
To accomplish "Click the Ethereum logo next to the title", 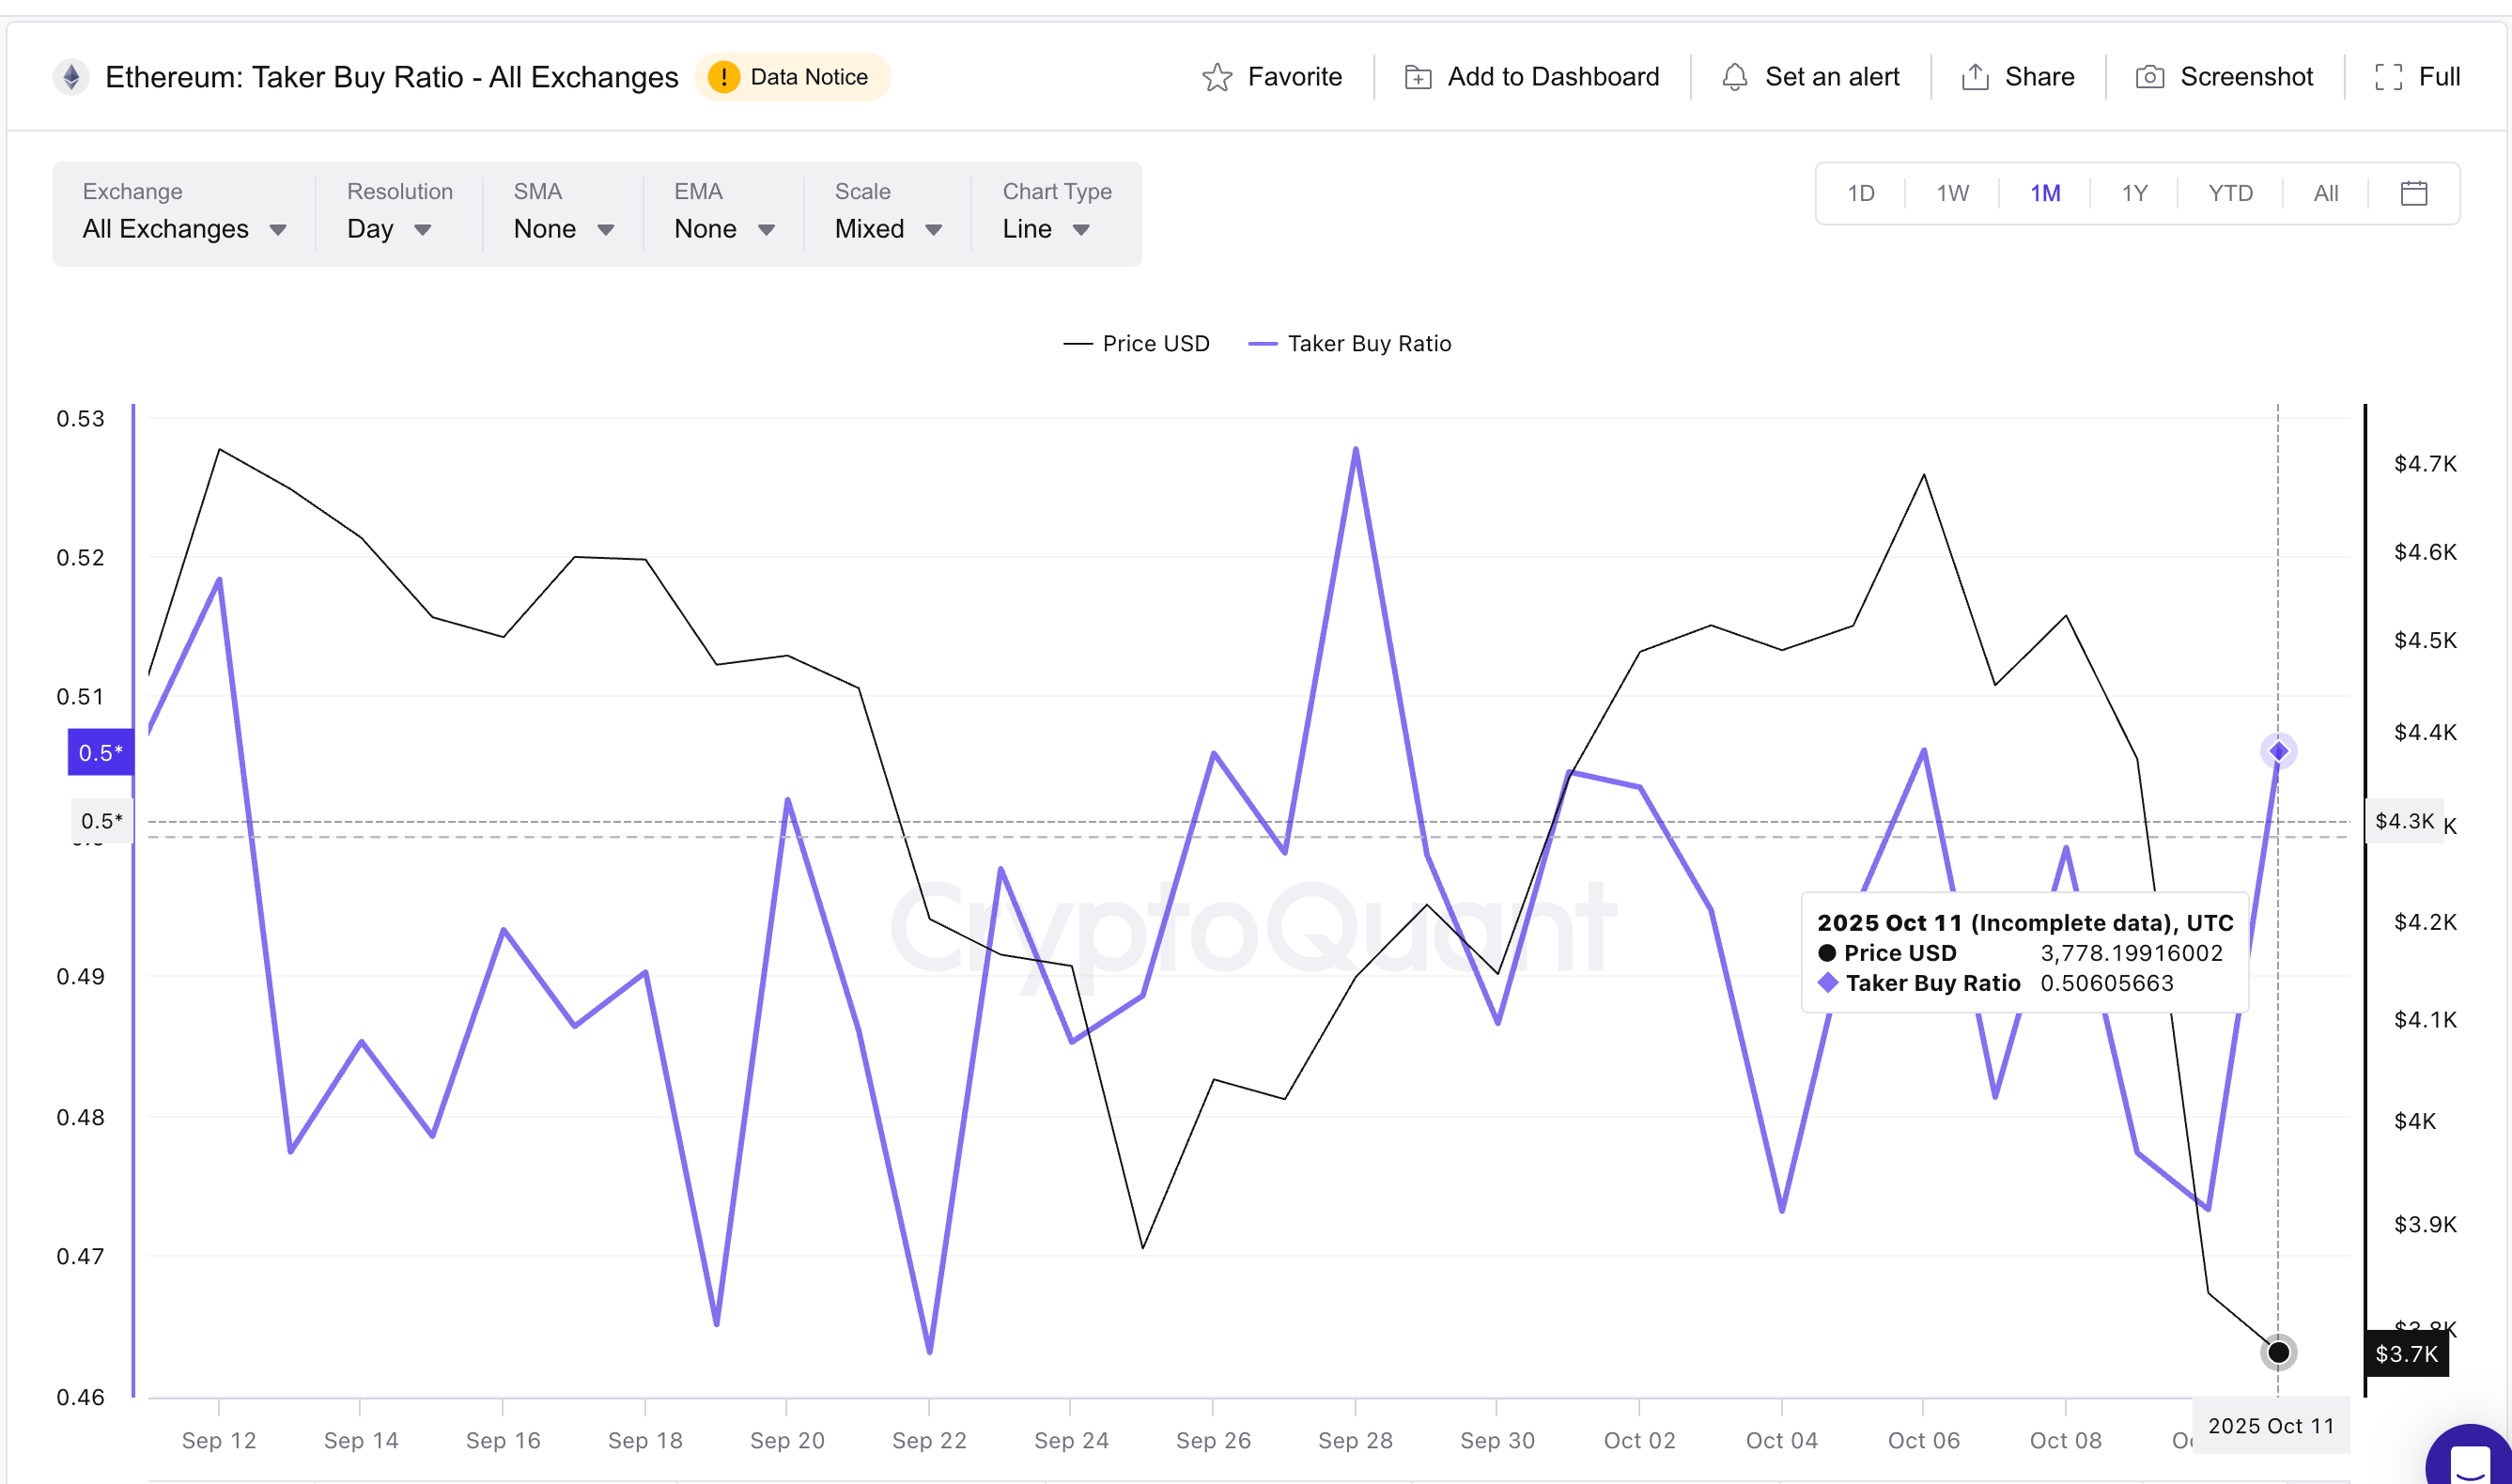I will click(x=72, y=76).
